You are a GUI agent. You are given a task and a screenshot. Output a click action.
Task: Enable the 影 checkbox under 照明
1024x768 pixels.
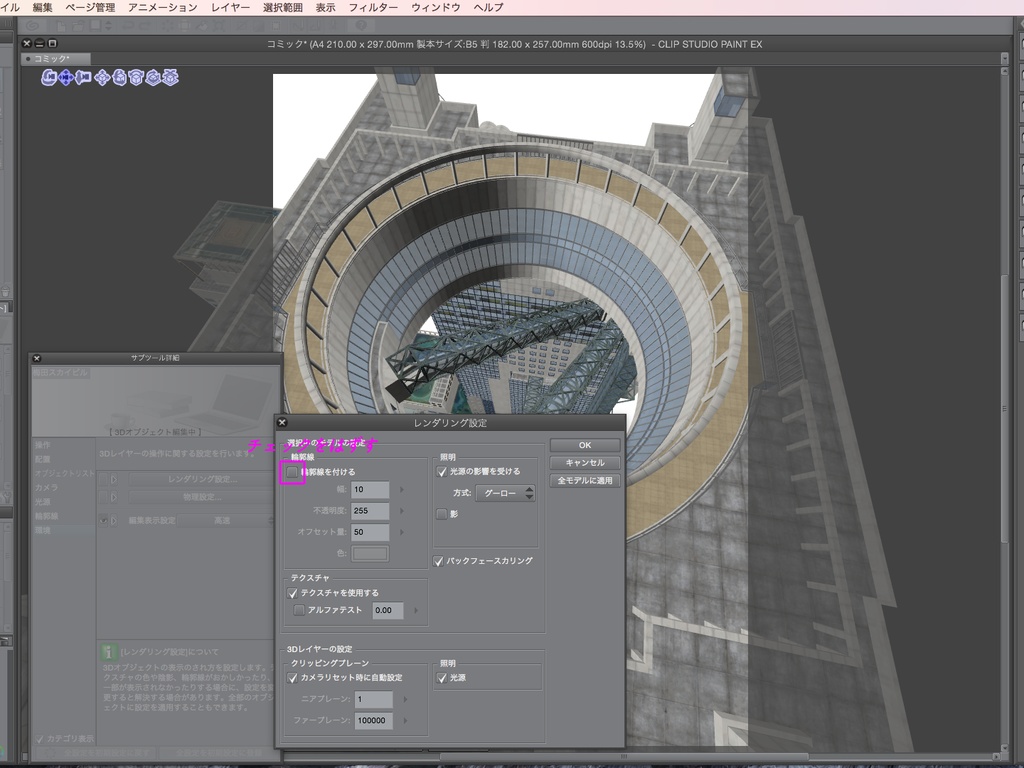pos(441,513)
